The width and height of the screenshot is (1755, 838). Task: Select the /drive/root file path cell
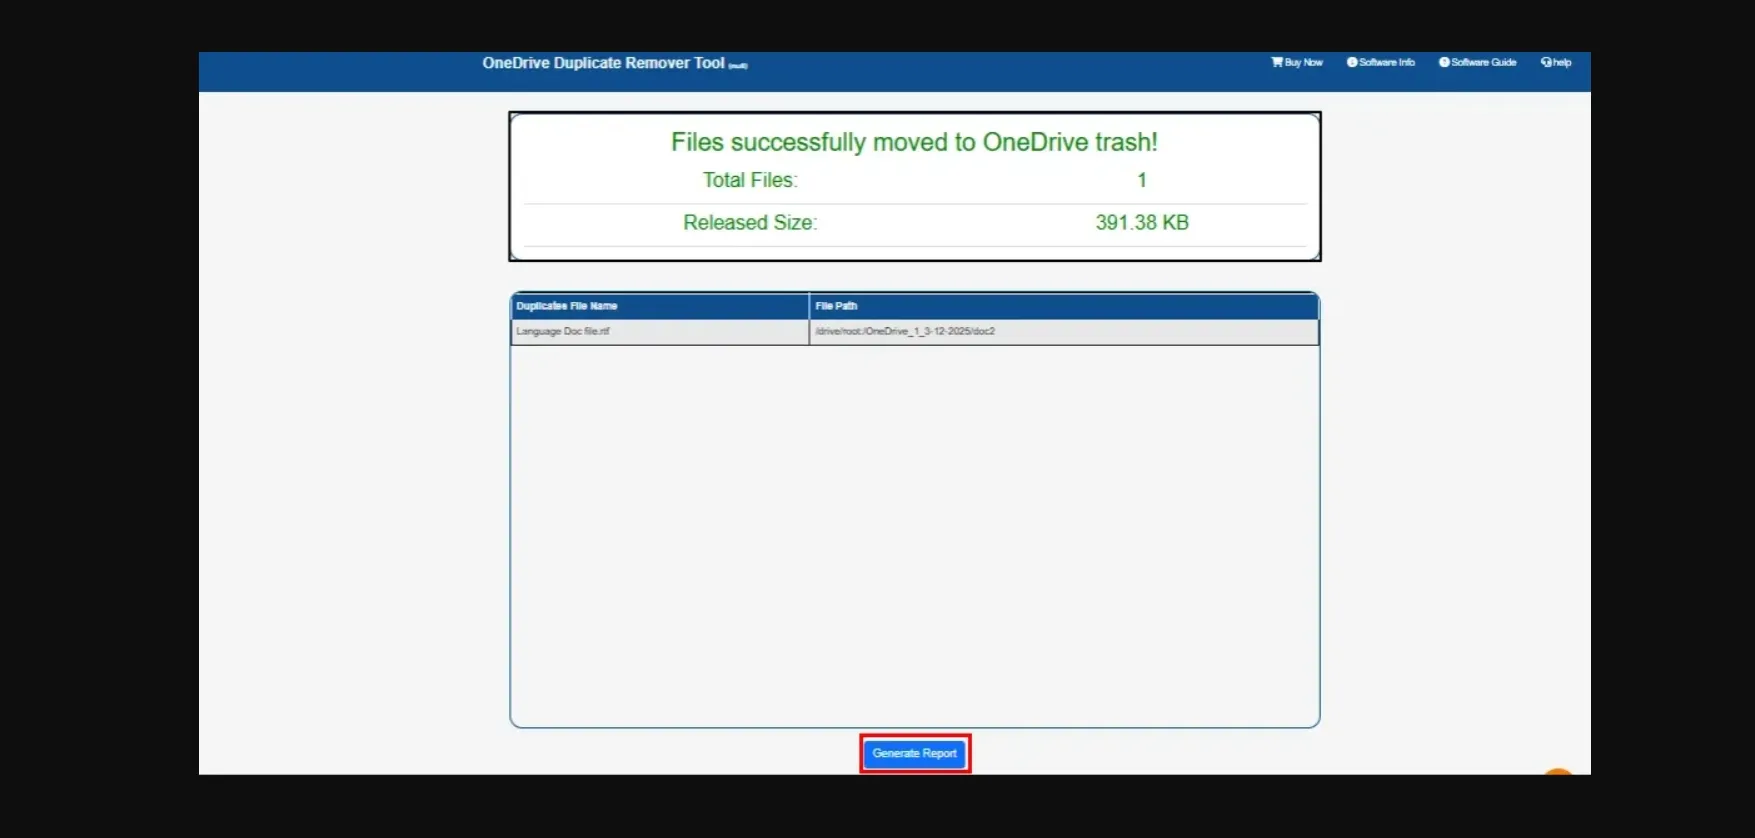pos(905,331)
